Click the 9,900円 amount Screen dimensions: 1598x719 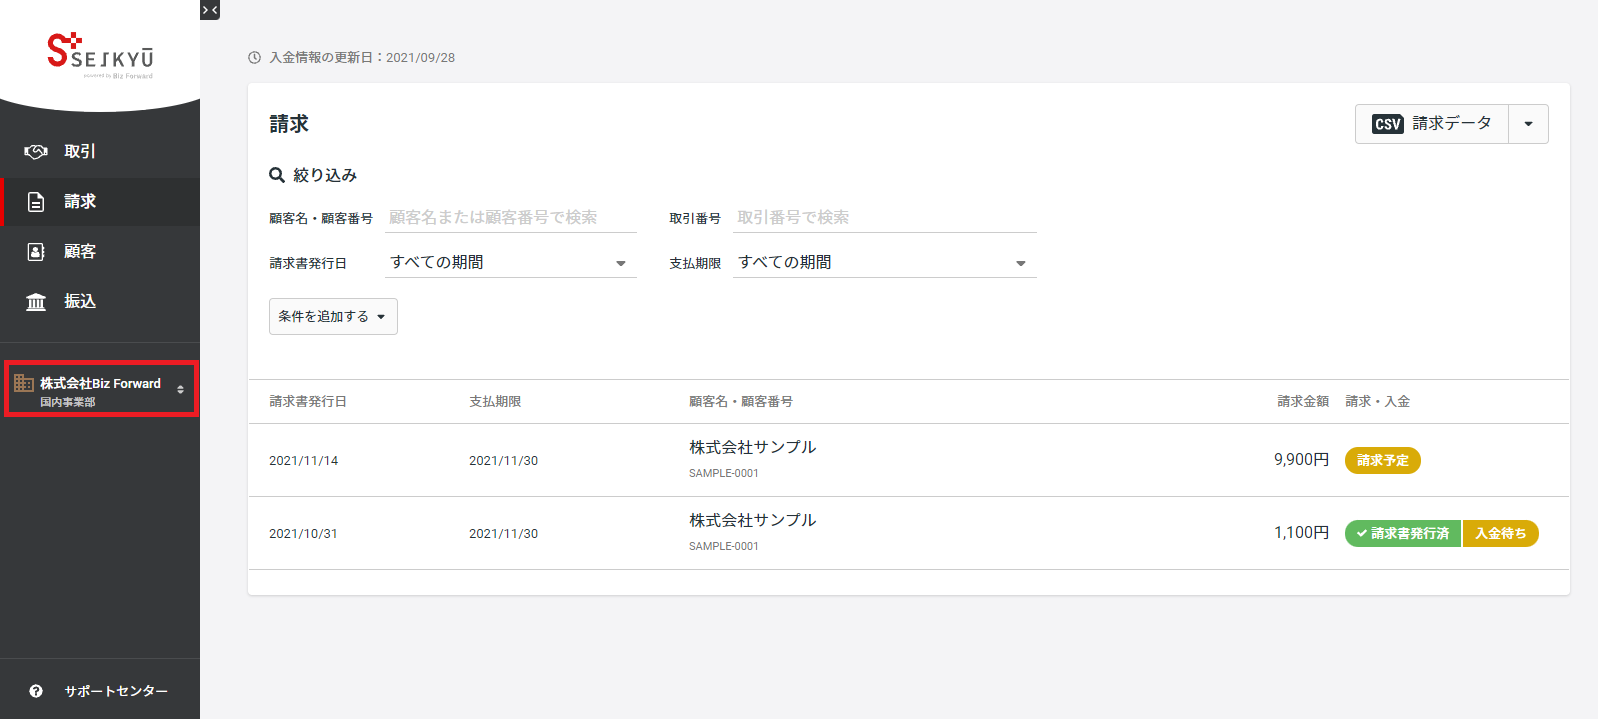(x=1301, y=459)
